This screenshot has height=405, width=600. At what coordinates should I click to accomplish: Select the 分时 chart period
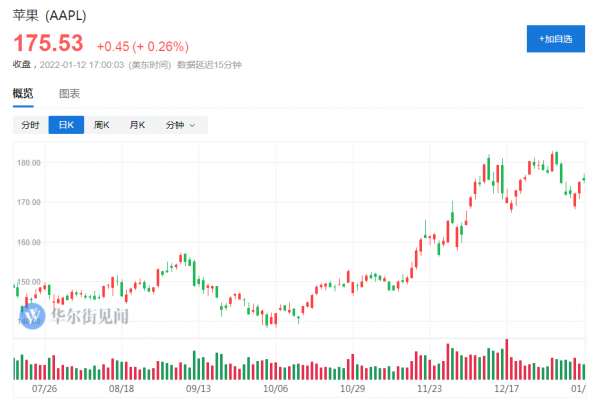[30, 125]
